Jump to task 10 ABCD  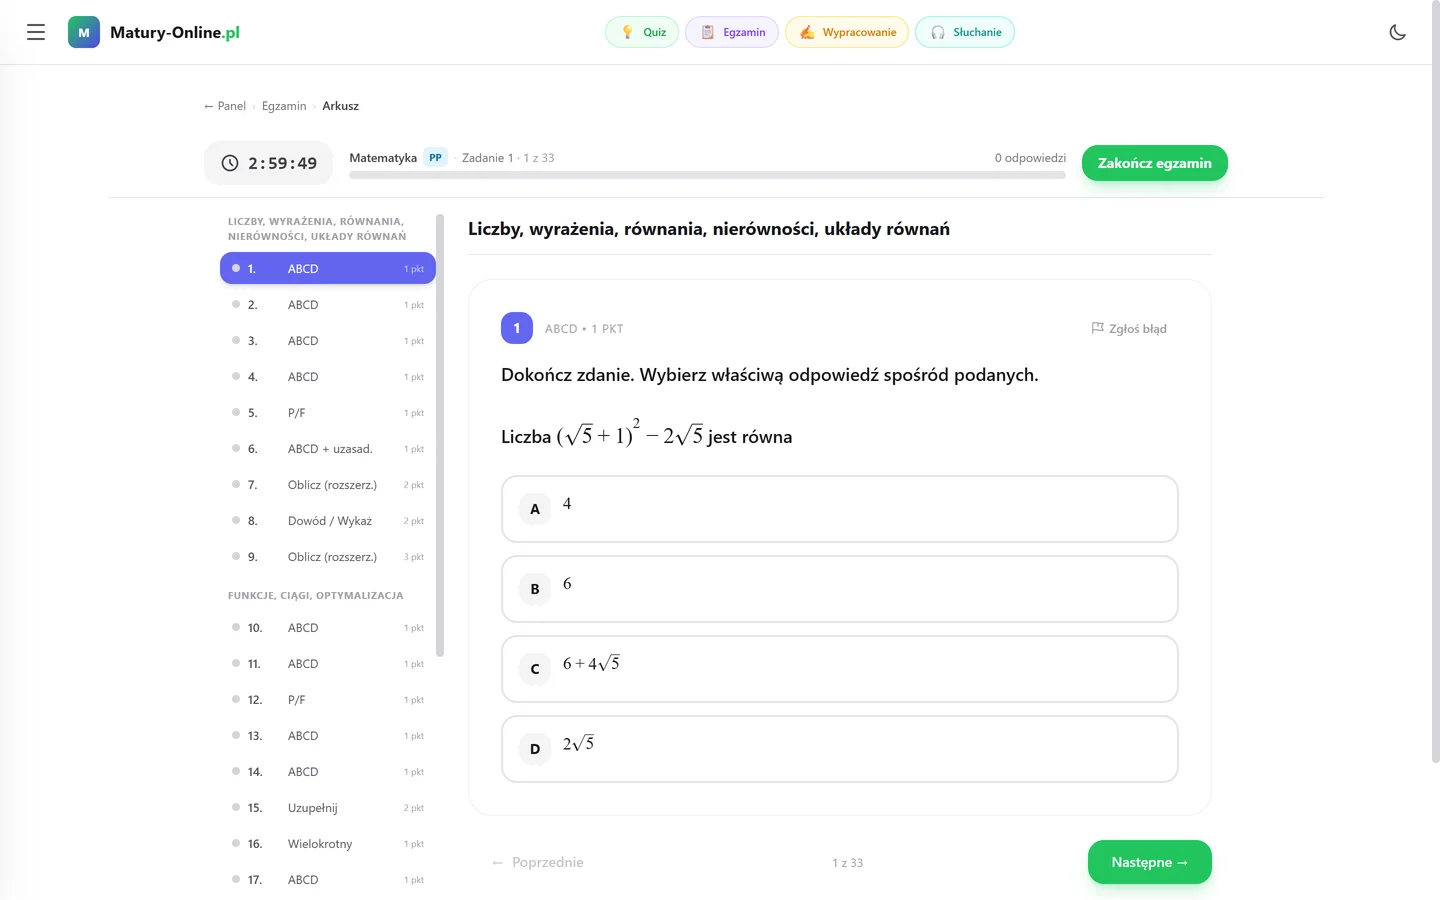328,628
